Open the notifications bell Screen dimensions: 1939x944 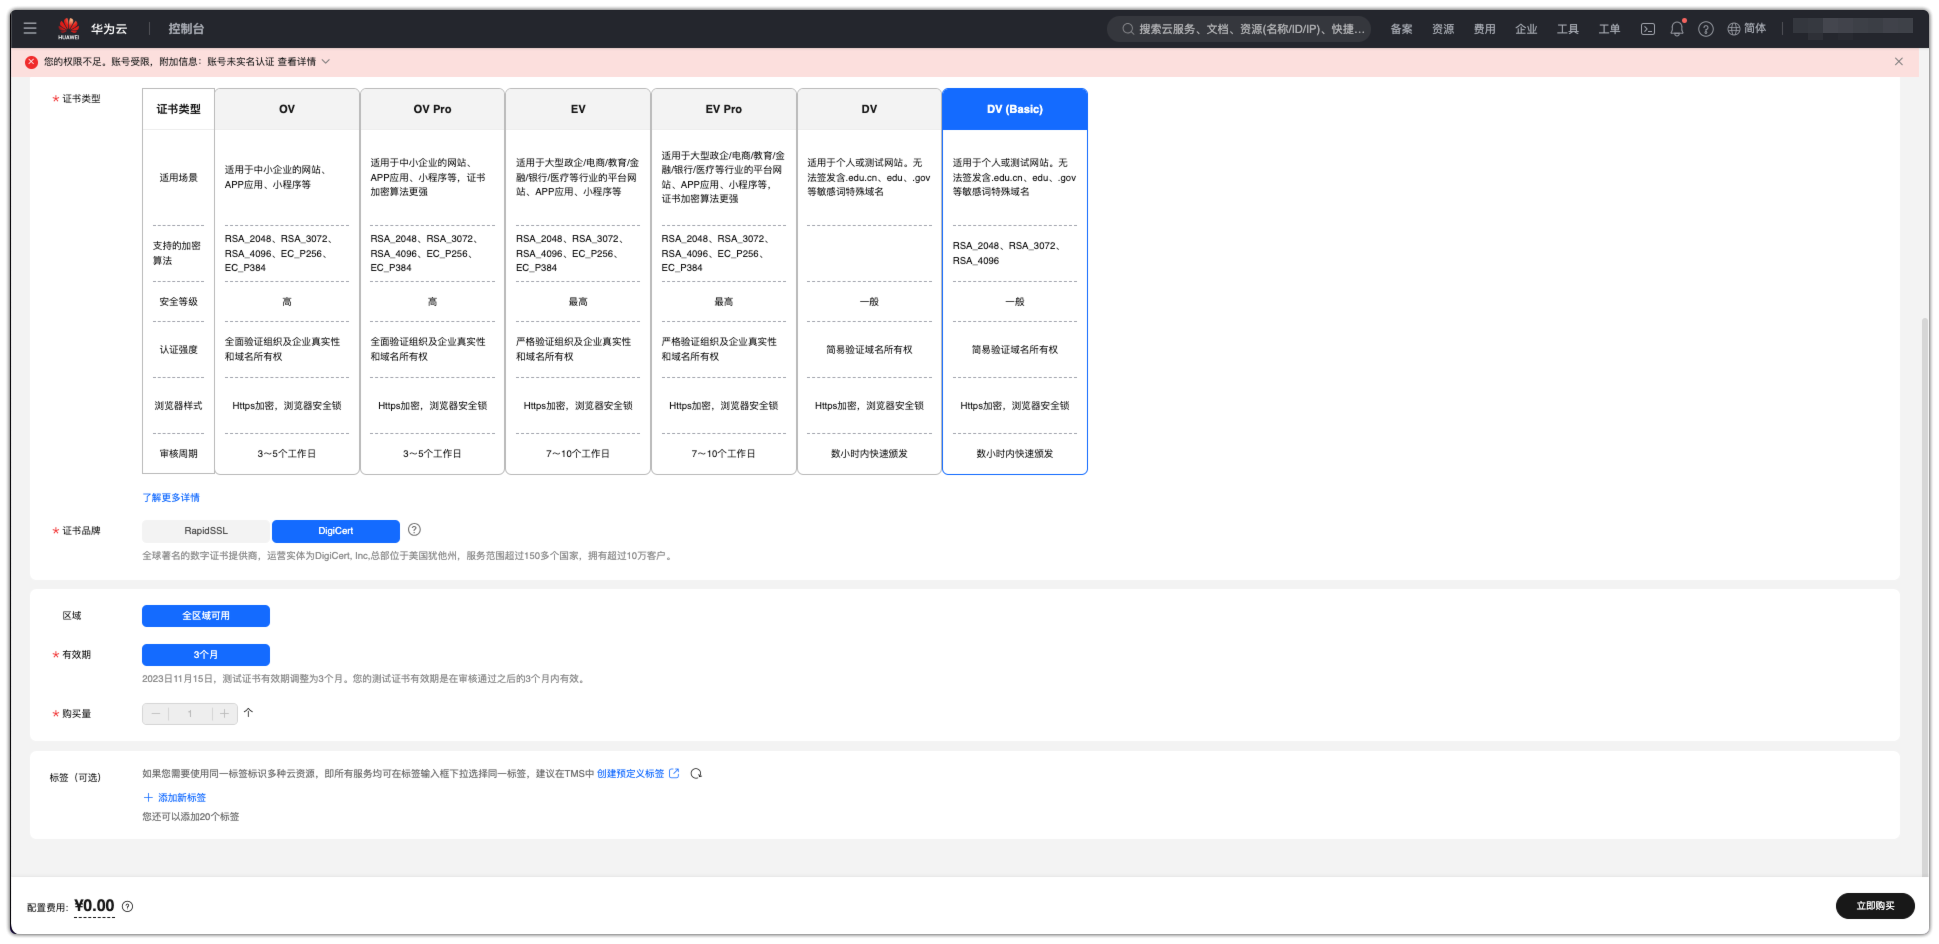coord(1677,29)
